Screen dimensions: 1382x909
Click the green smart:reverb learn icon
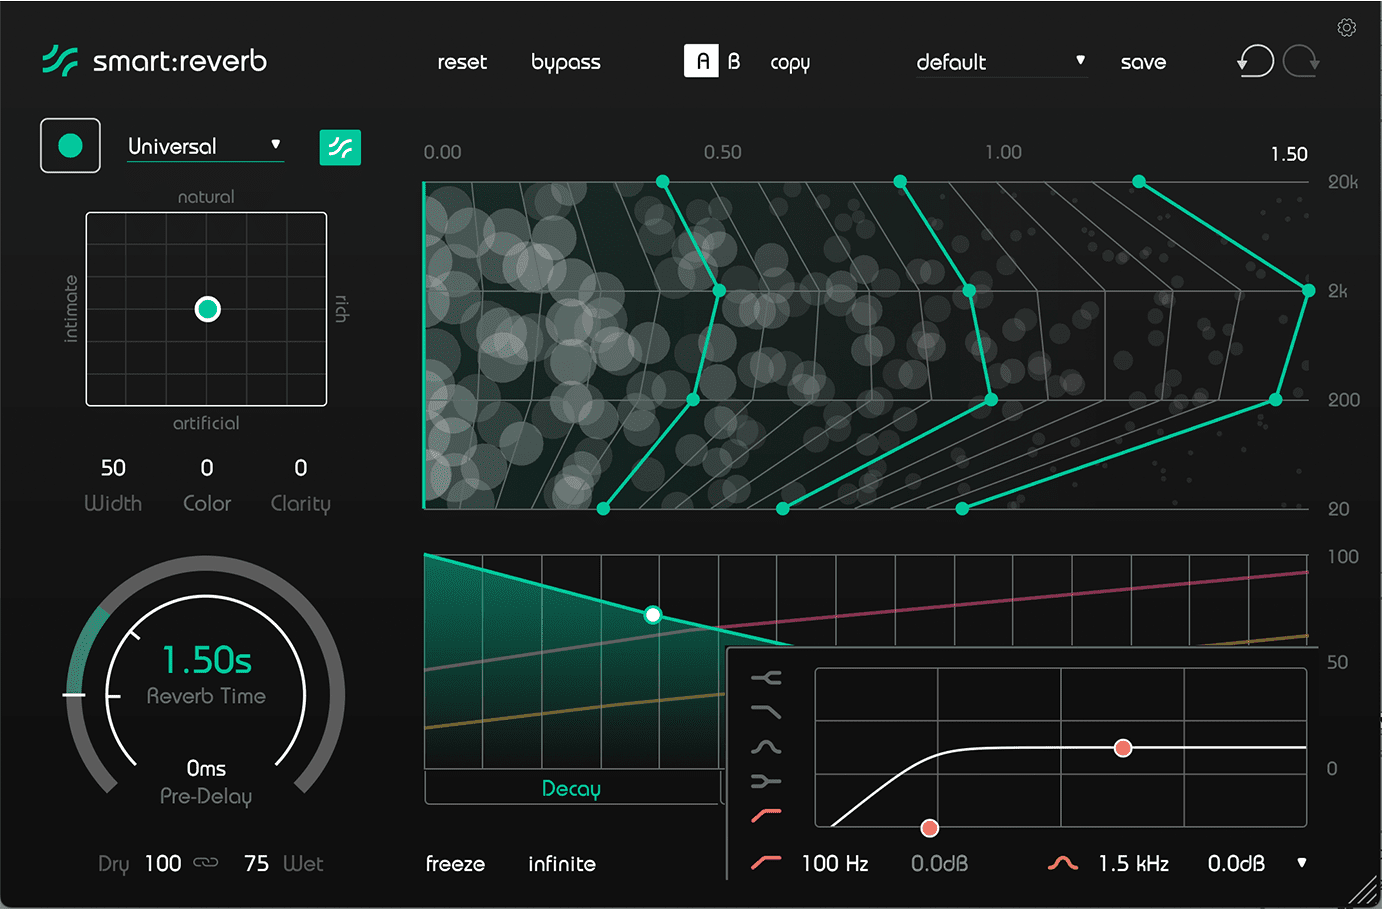click(340, 148)
